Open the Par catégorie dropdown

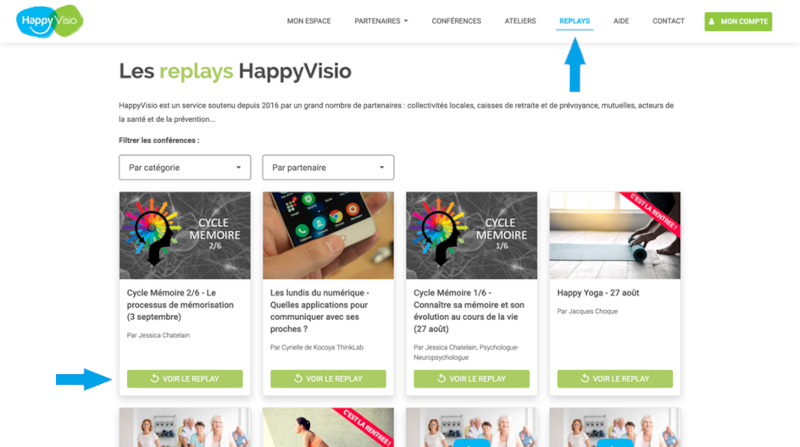coord(185,167)
